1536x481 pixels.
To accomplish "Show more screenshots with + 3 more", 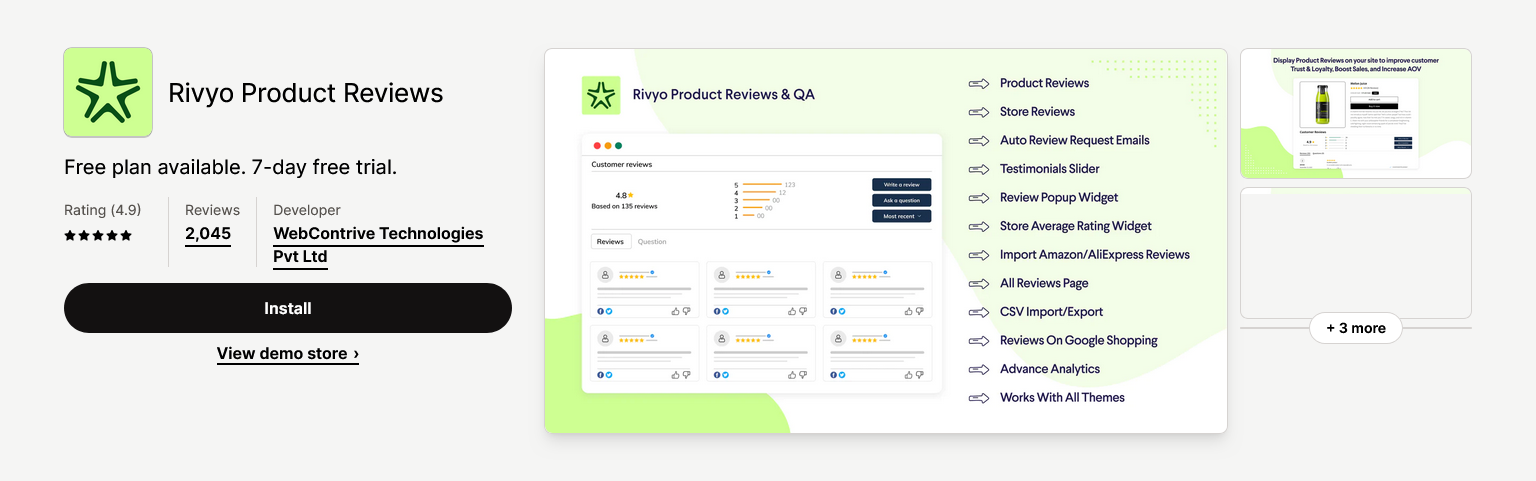I will tap(1356, 328).
